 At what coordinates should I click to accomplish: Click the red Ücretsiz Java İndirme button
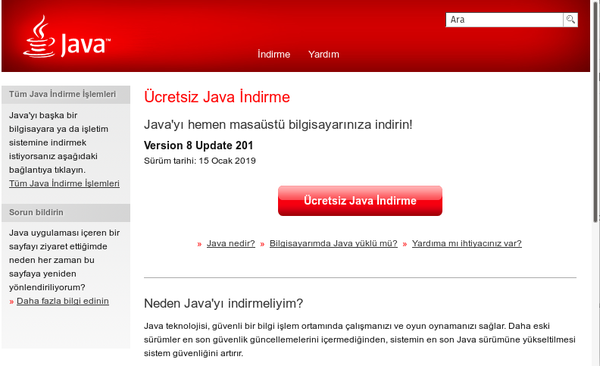point(360,201)
